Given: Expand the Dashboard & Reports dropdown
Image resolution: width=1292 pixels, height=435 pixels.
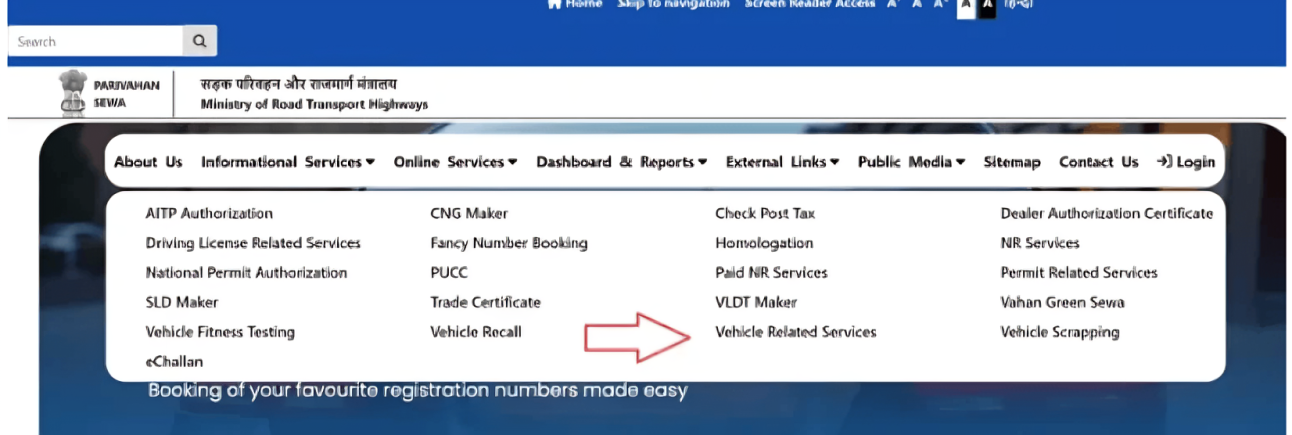Looking at the screenshot, I should pos(622,162).
